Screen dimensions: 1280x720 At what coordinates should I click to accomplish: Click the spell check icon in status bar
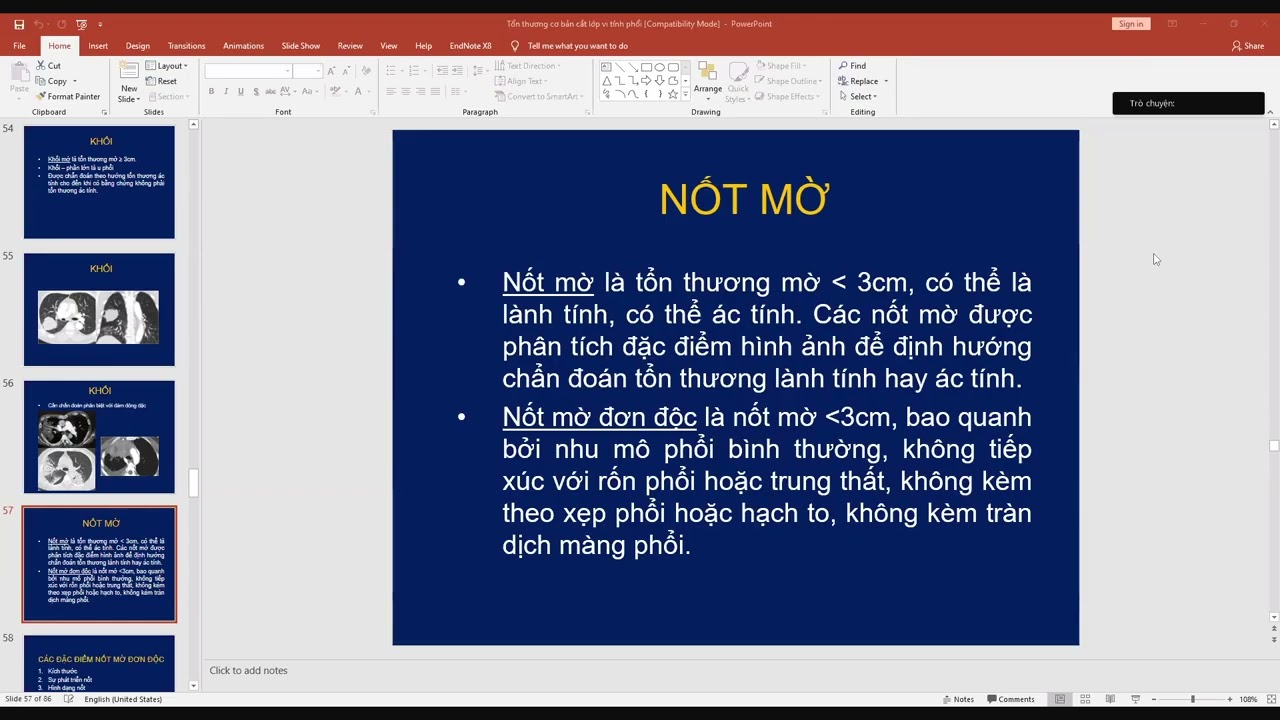pos(69,699)
